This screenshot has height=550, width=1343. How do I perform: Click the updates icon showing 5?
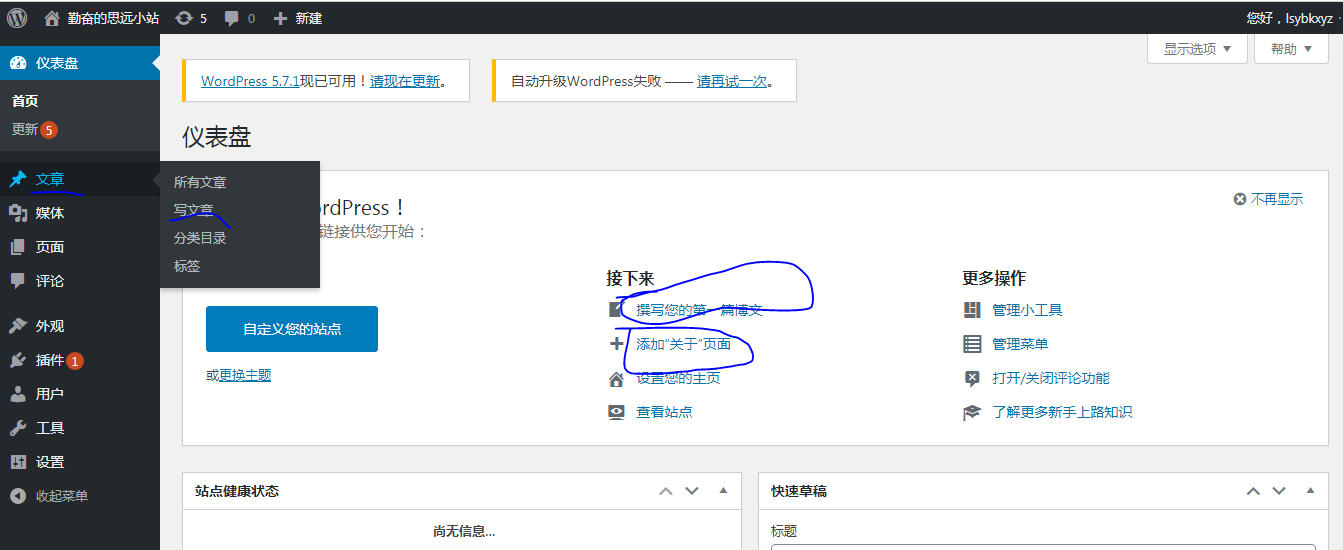[x=184, y=18]
